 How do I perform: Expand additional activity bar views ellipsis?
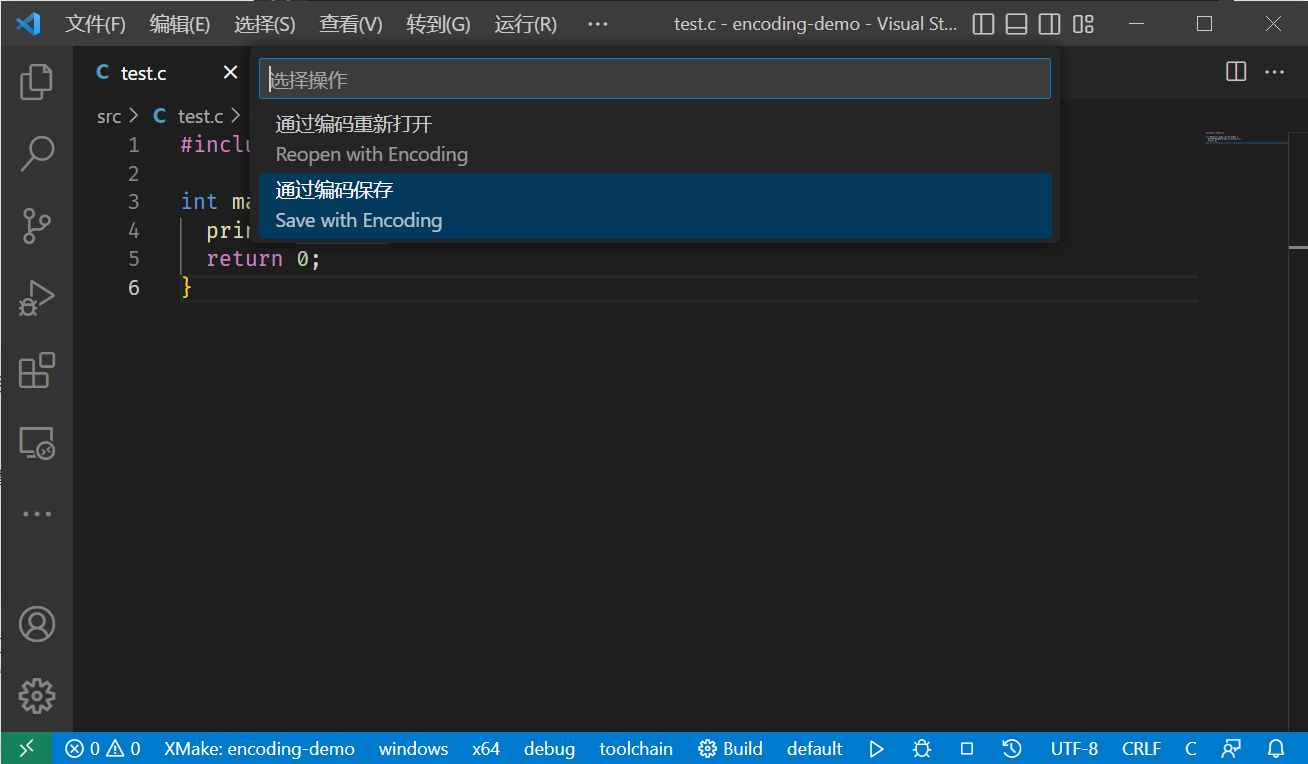click(37, 514)
